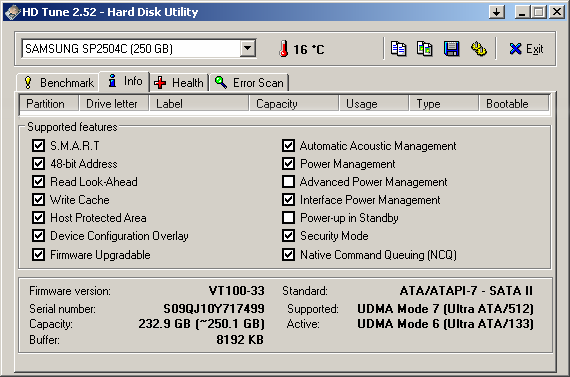The image size is (570, 377).
Task: Click the HD Tune app icon in title bar
Action: click(12, 12)
